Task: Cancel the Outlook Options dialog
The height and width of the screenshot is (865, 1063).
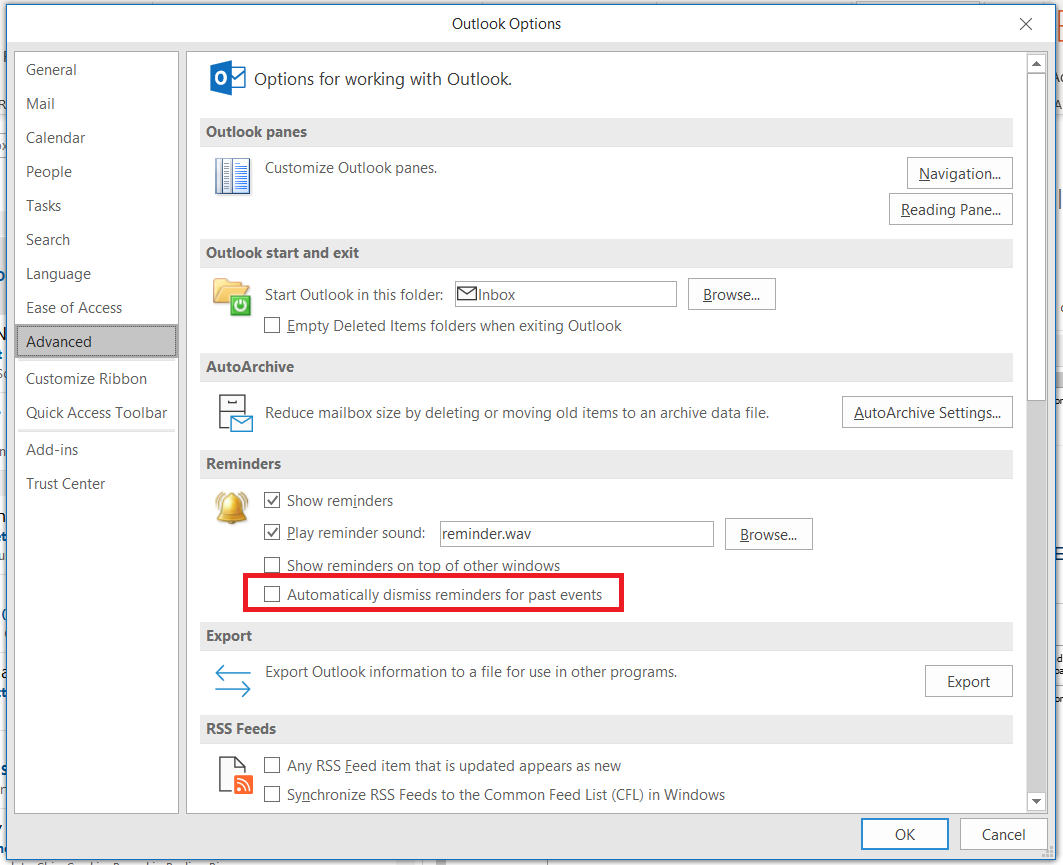Action: [x=1003, y=834]
